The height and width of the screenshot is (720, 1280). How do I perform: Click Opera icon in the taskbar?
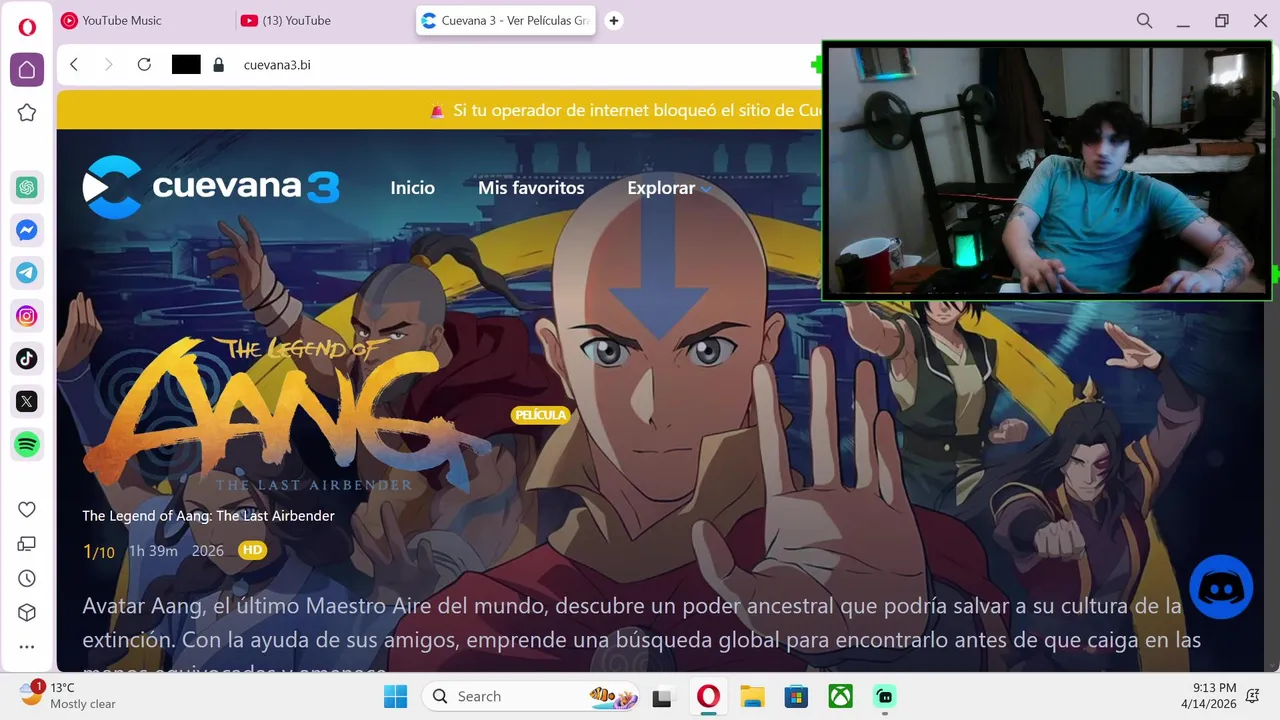pos(708,696)
